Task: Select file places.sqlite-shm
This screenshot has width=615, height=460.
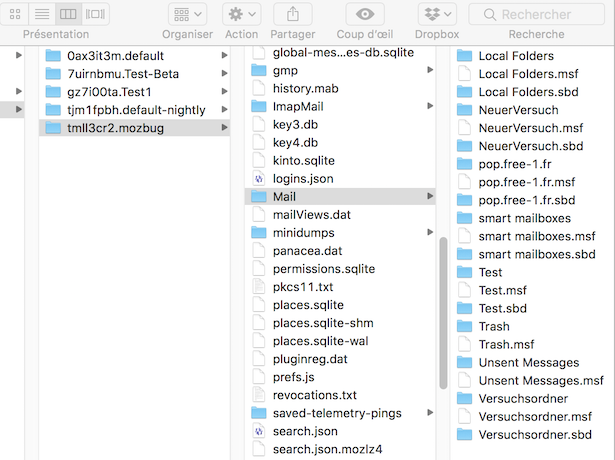Action: click(x=323, y=323)
